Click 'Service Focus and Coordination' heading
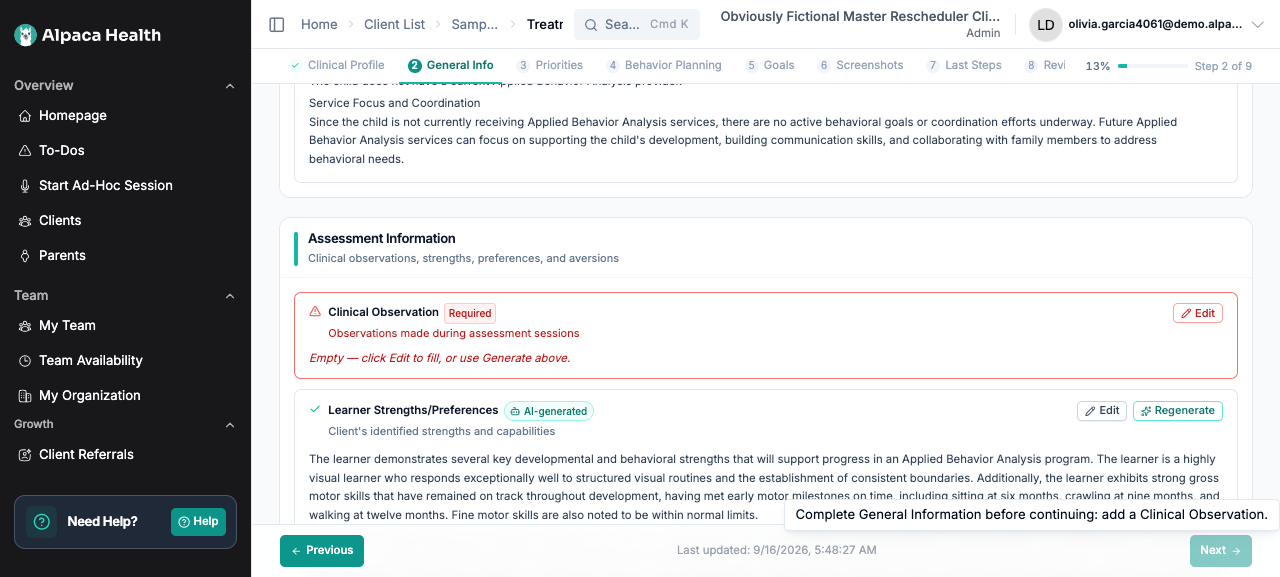The image size is (1280, 577). click(x=395, y=103)
